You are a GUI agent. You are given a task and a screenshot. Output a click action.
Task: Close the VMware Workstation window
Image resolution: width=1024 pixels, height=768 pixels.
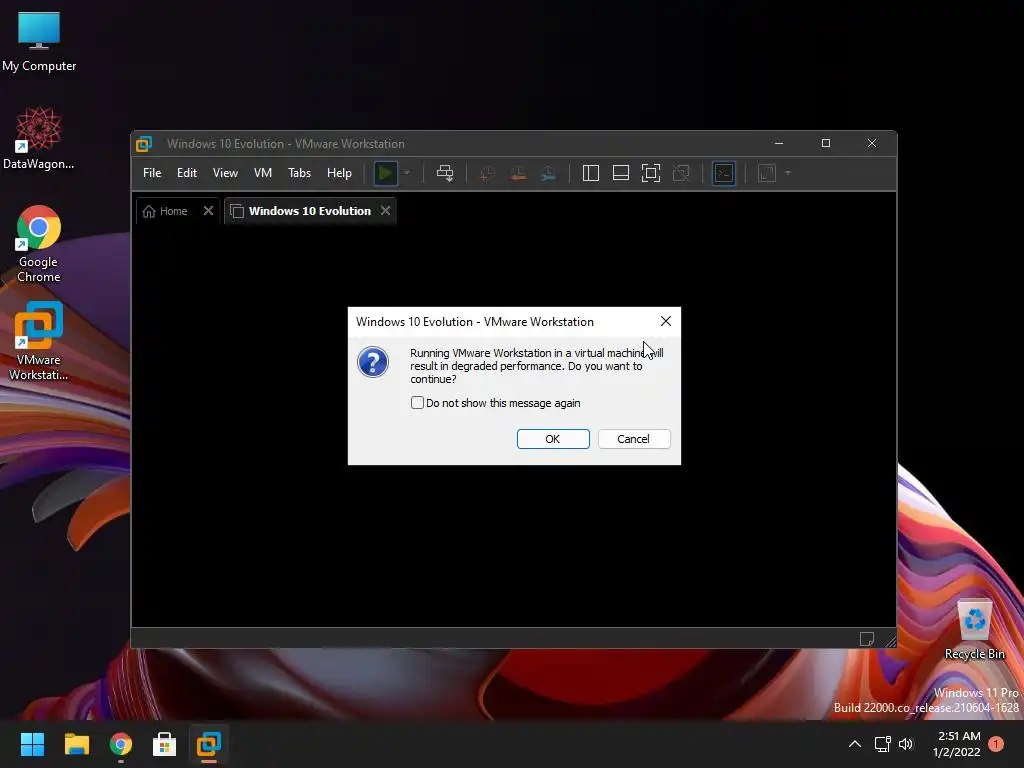[872, 143]
